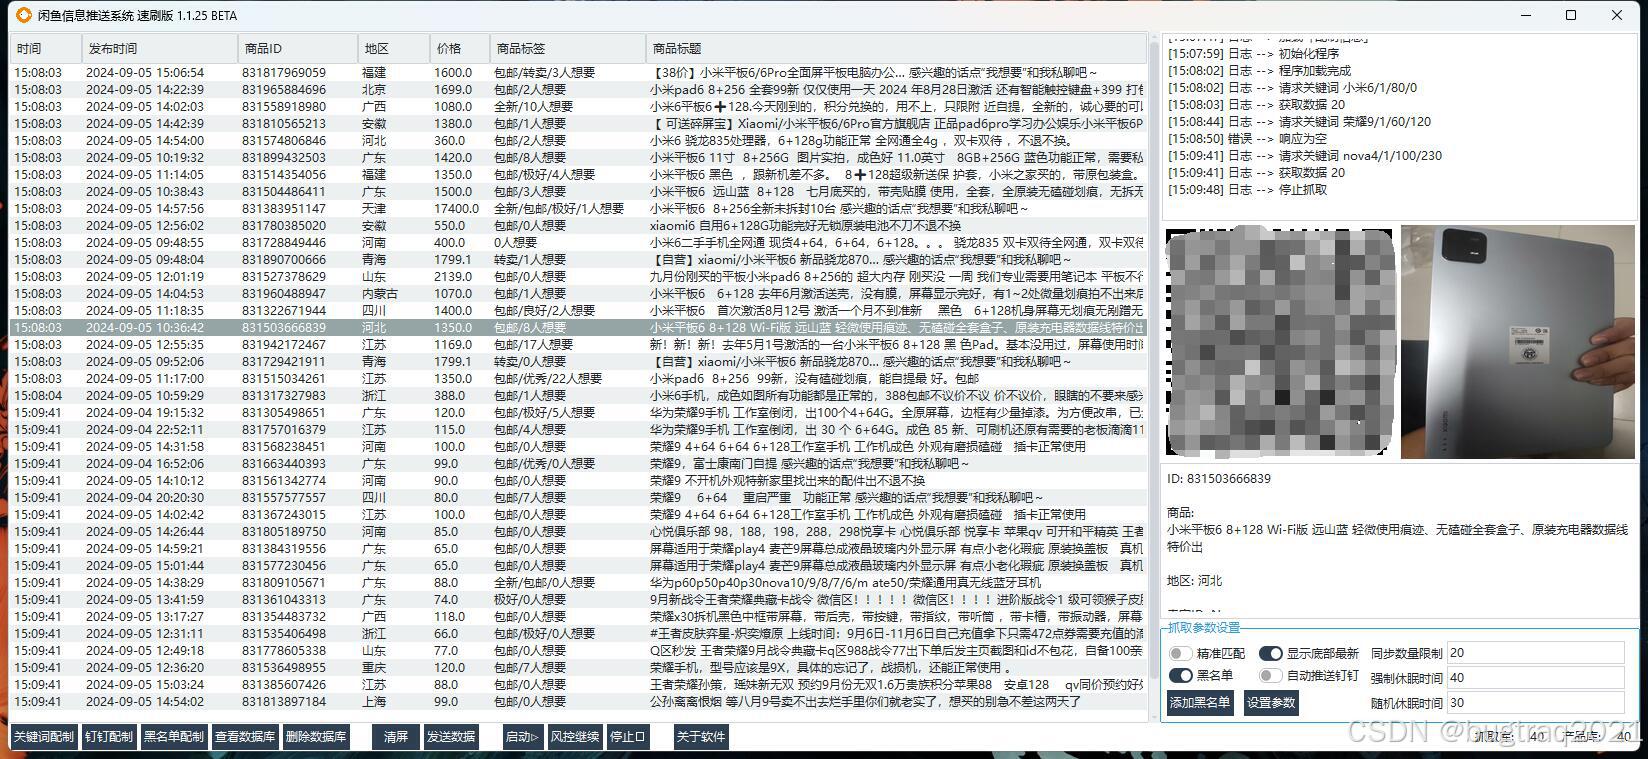The width and height of the screenshot is (1648, 759).
Task: Sort by 商品标签 column header
Action: pyautogui.click(x=568, y=48)
